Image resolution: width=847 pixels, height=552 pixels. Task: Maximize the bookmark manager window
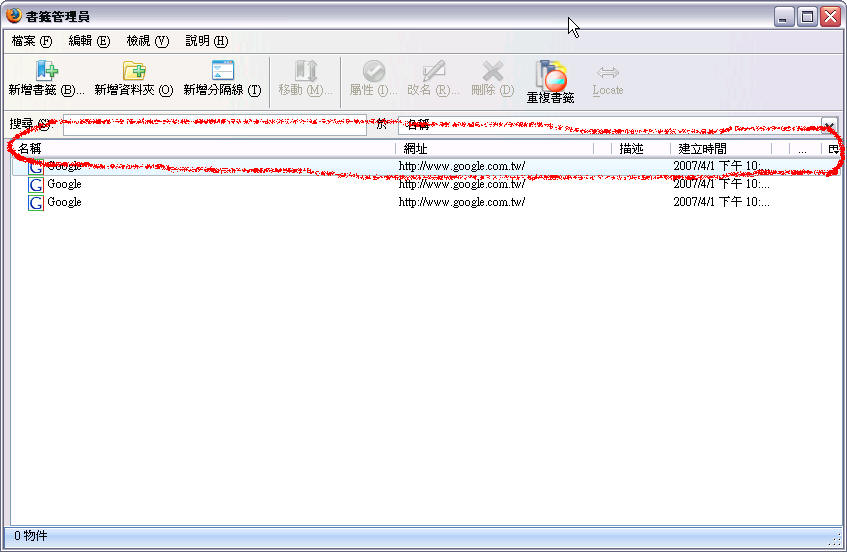click(x=807, y=17)
